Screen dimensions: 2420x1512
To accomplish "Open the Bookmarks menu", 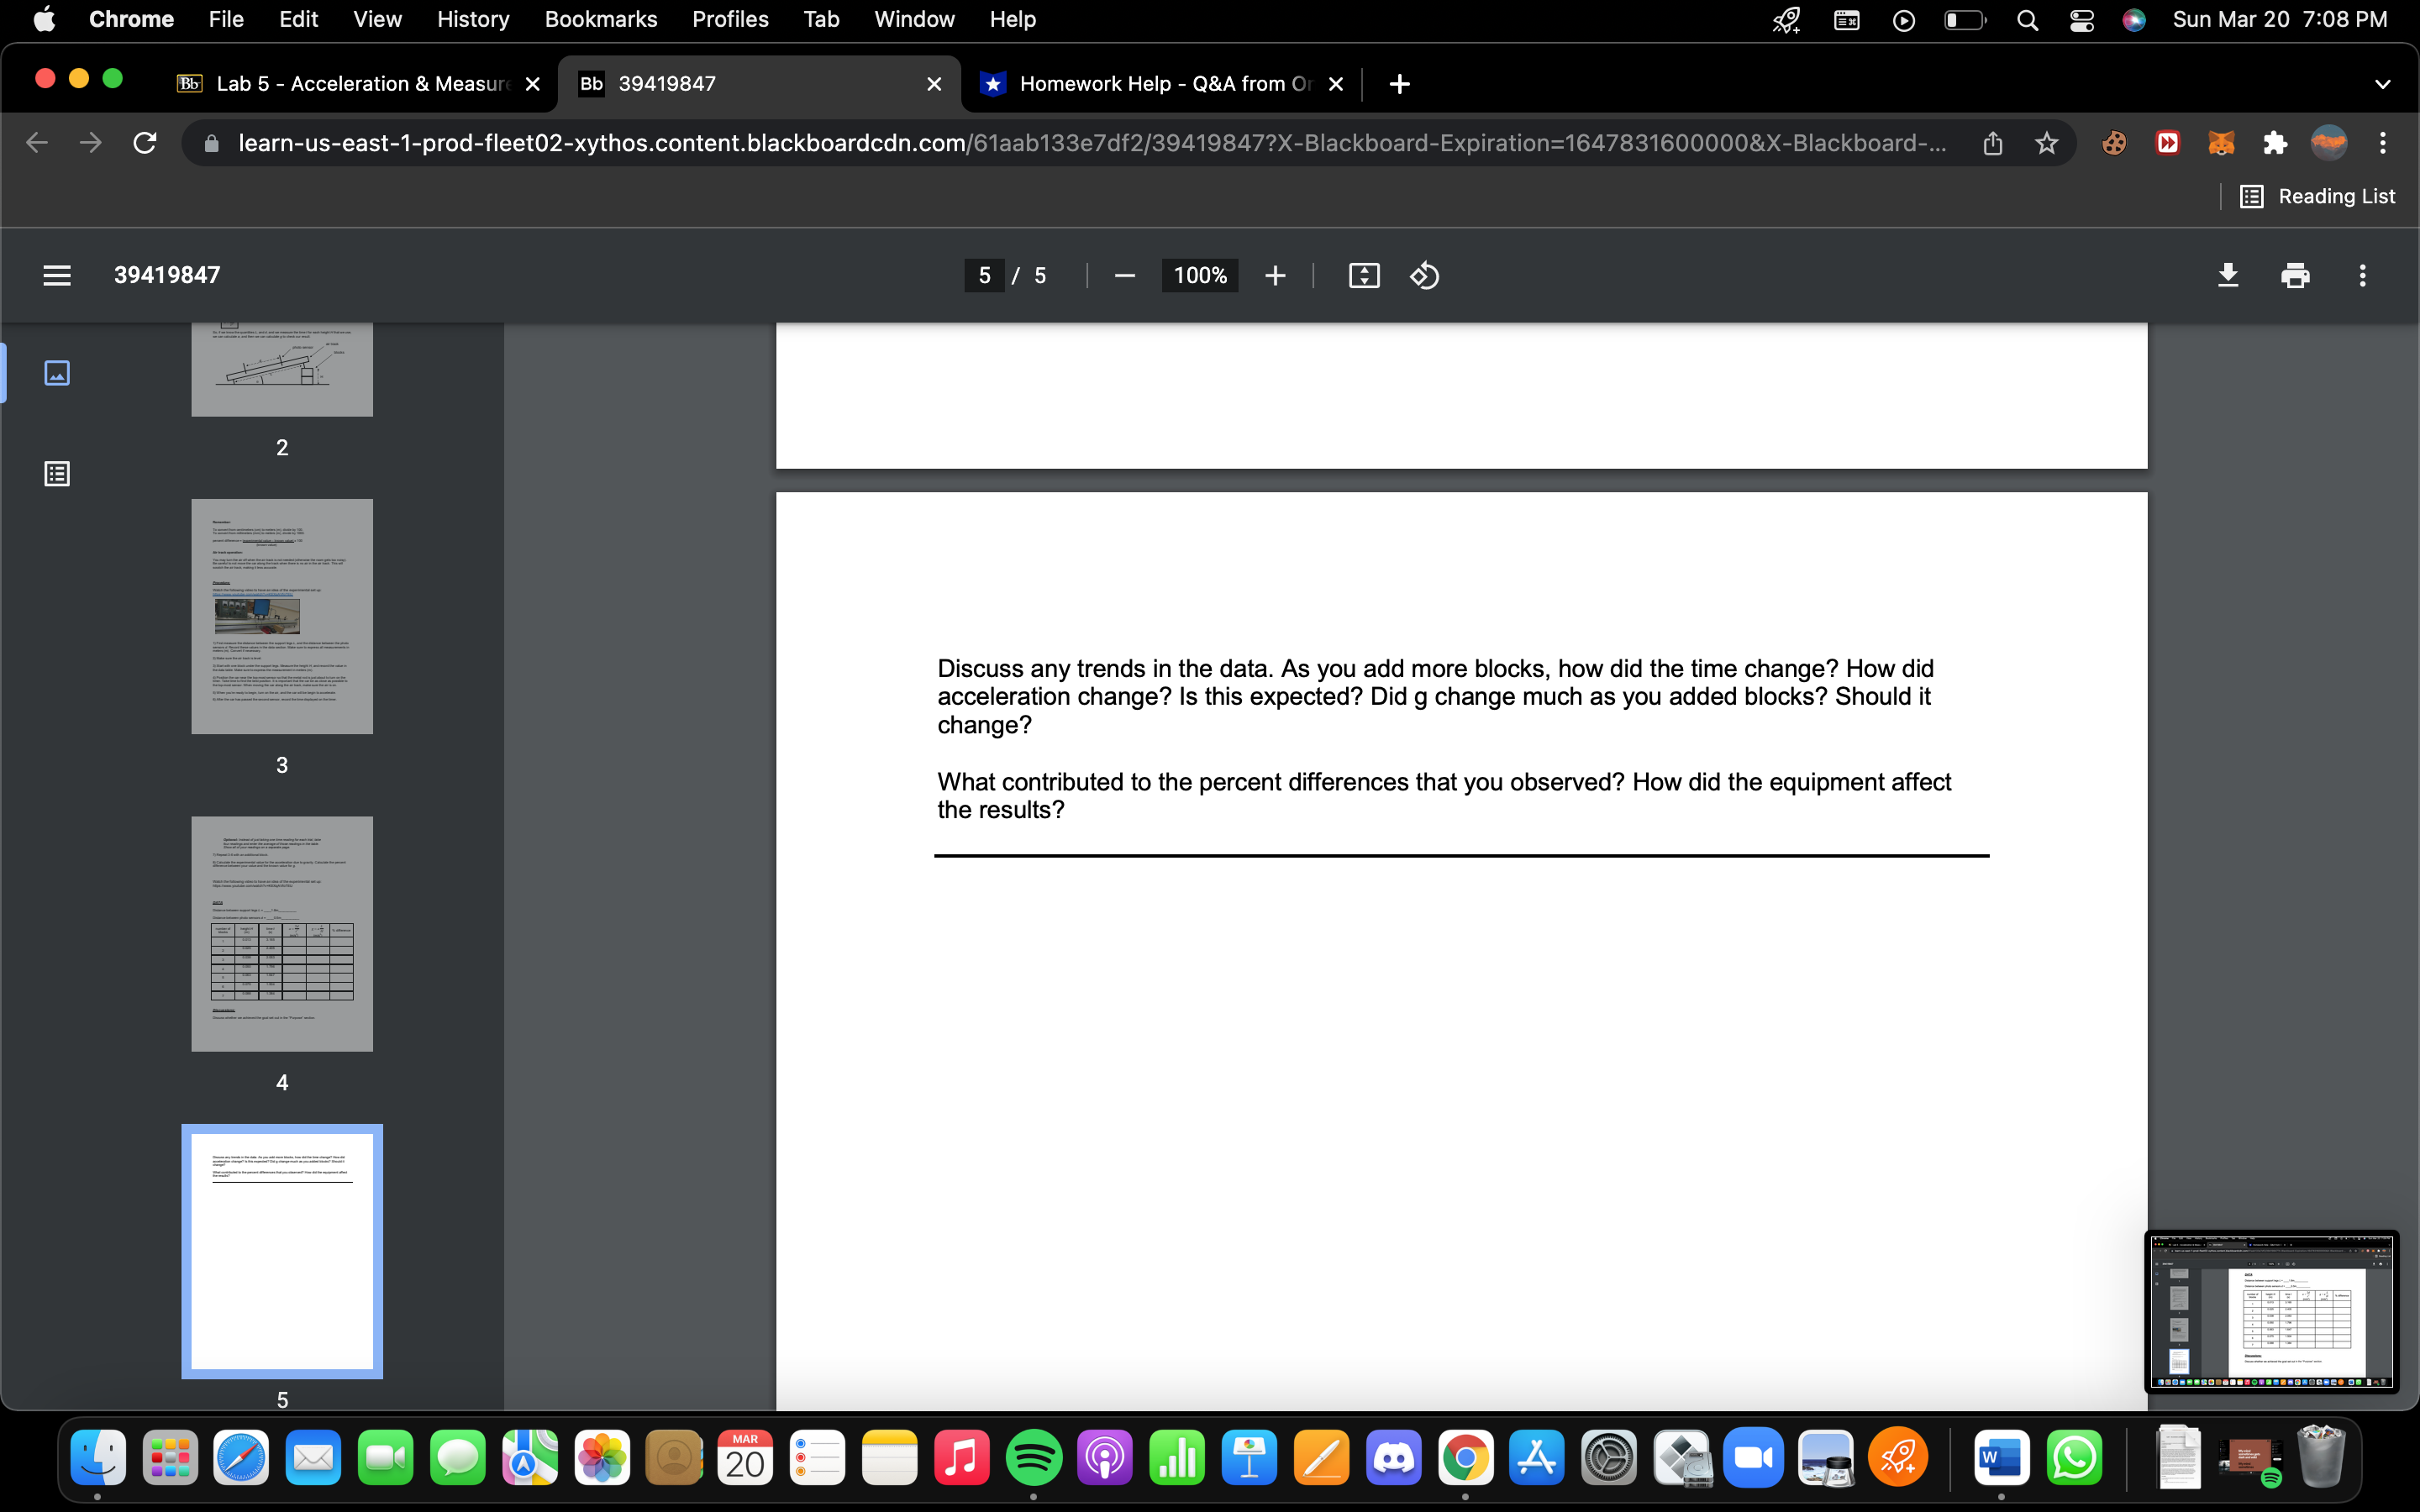I will (600, 20).
